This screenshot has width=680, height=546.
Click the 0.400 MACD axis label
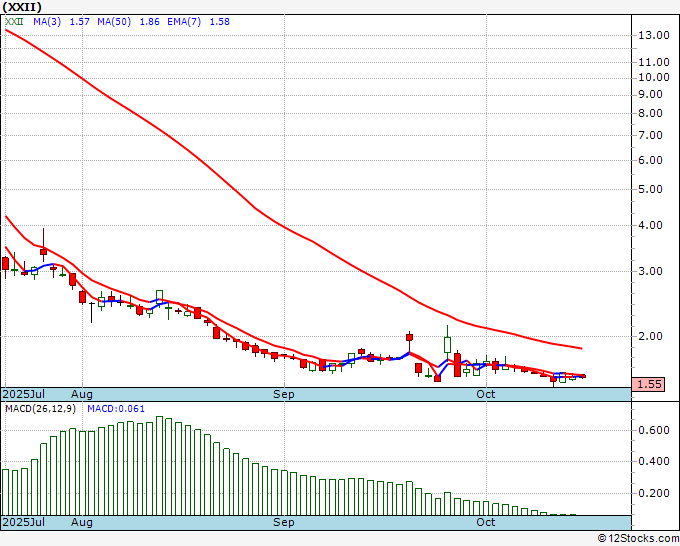pos(654,462)
